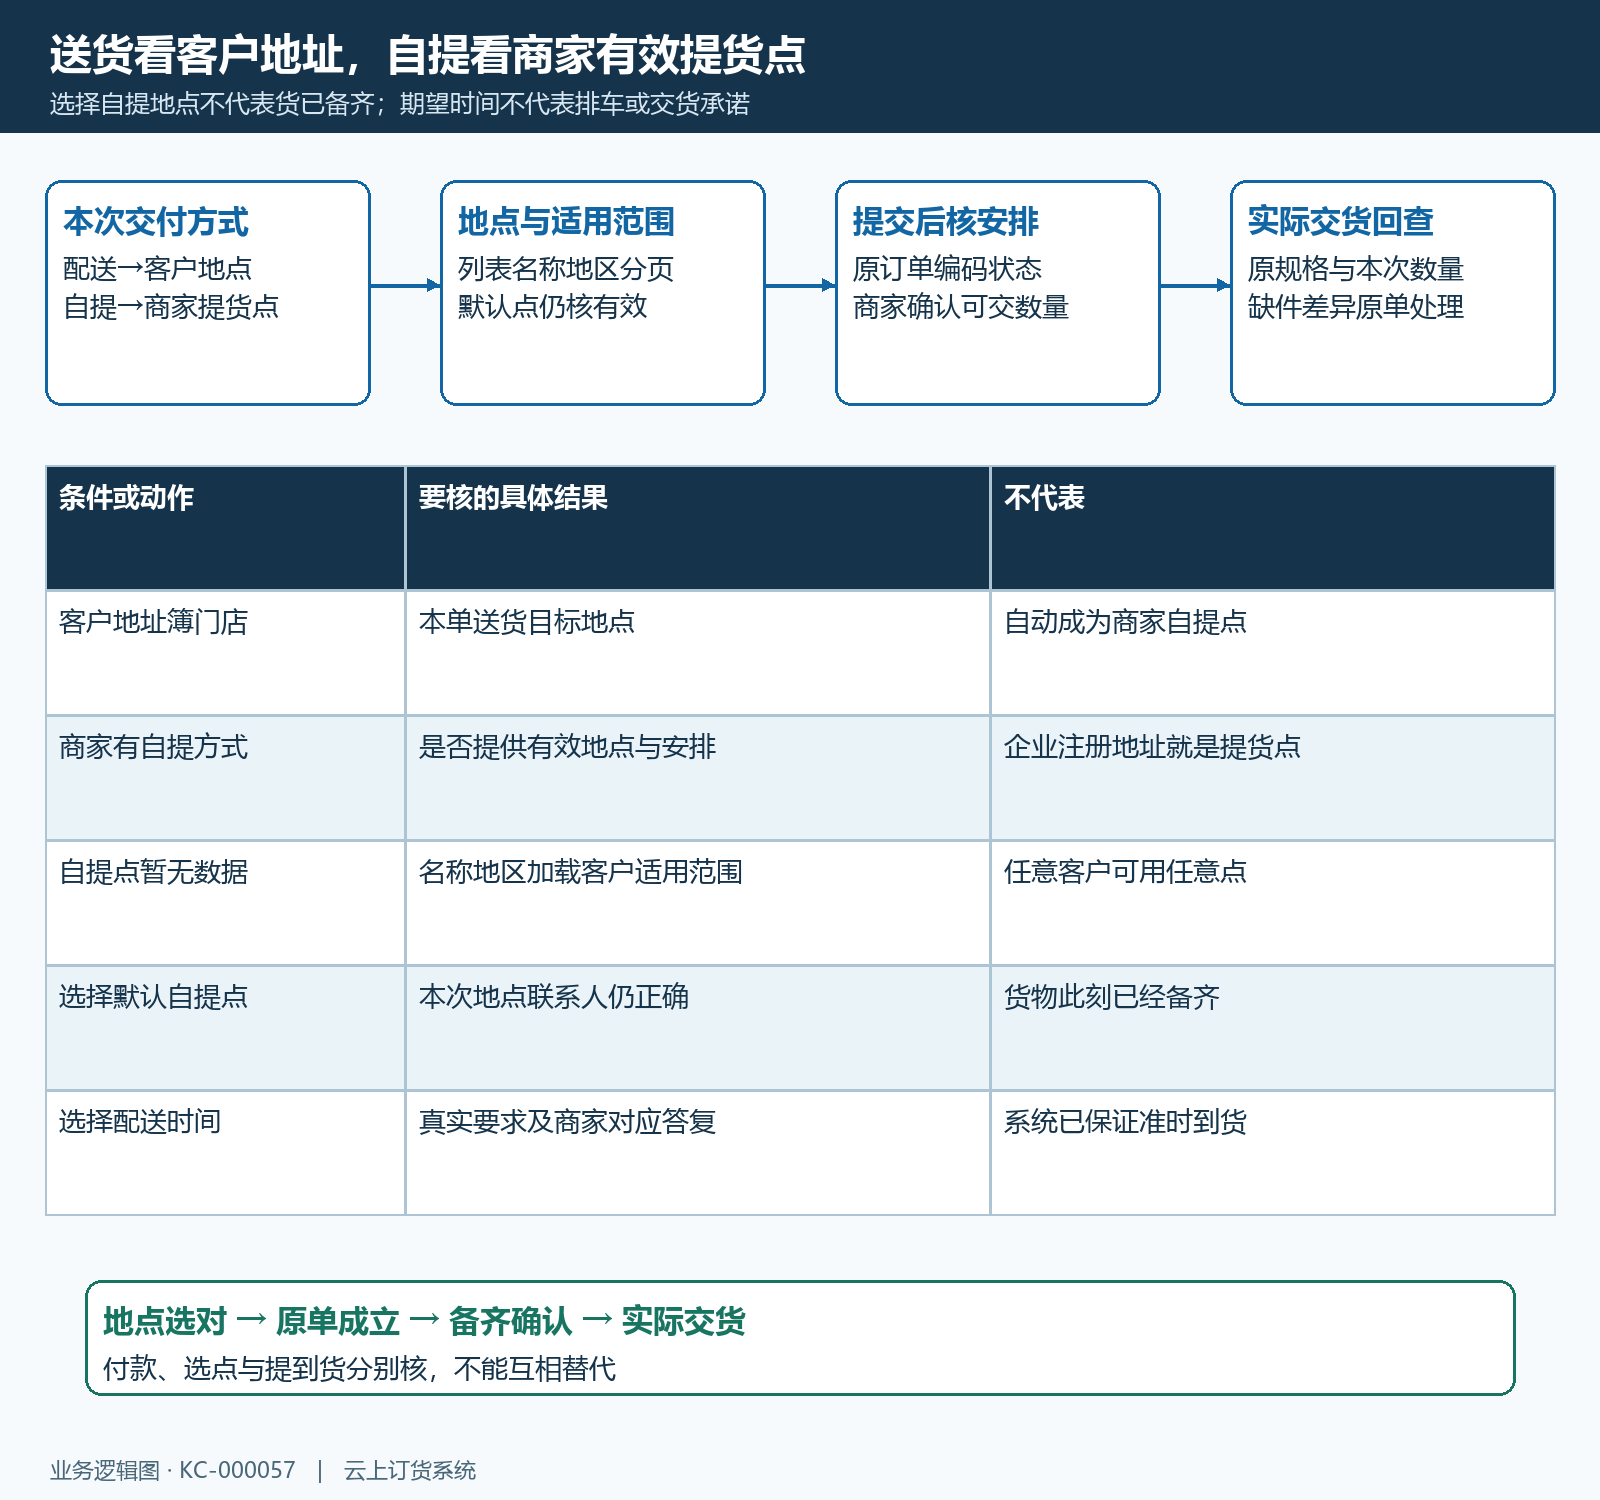The height and width of the screenshot is (1500, 1600).
Task: Click the 要核的具体结果 column header
Action: (698, 528)
